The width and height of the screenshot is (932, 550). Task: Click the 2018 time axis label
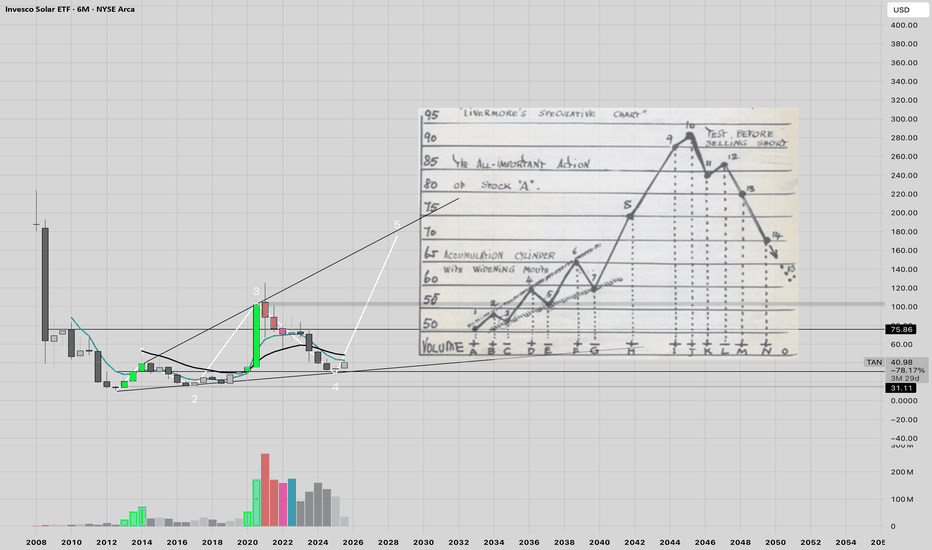pyautogui.click(x=212, y=542)
